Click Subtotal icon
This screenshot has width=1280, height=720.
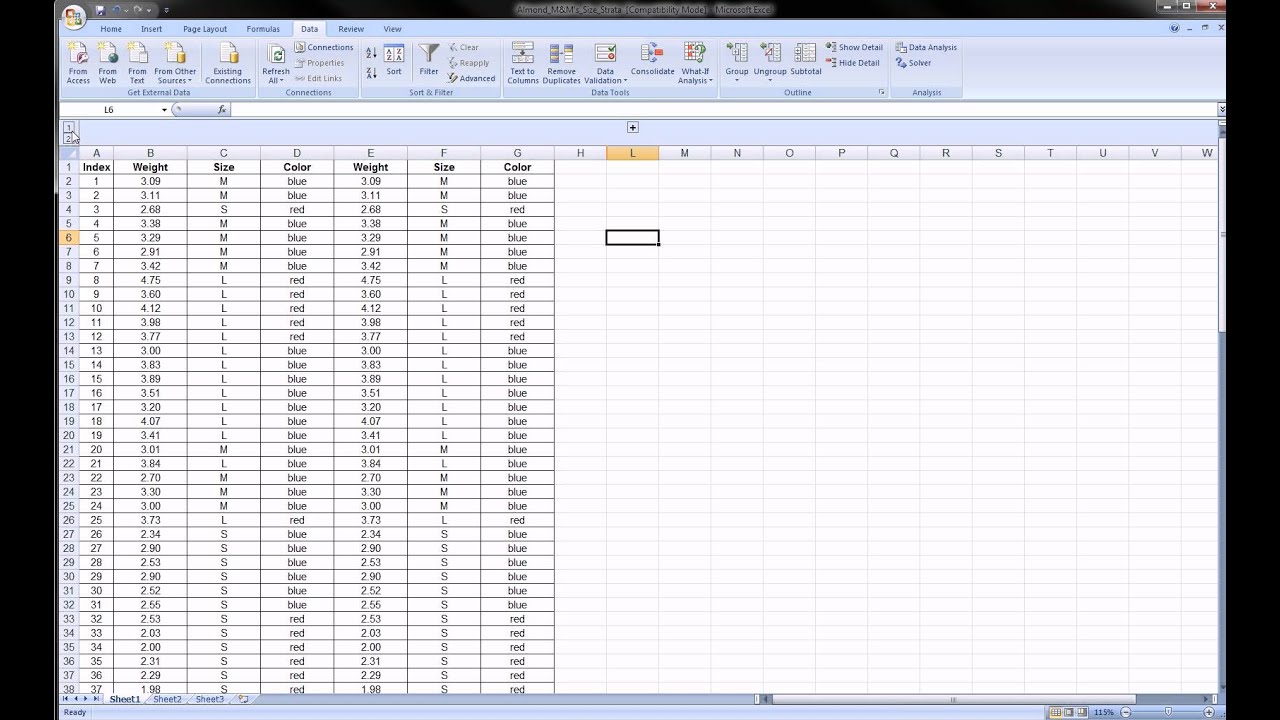(x=805, y=60)
